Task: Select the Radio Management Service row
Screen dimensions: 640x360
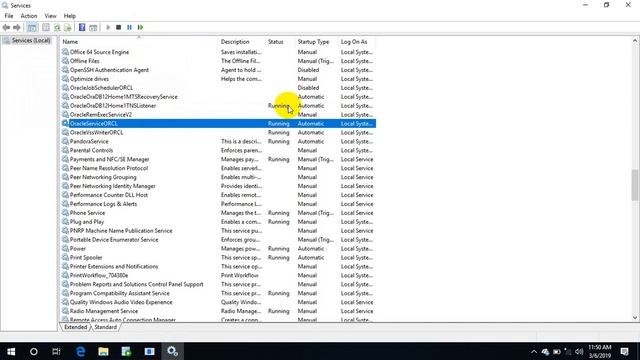Action: (x=218, y=311)
